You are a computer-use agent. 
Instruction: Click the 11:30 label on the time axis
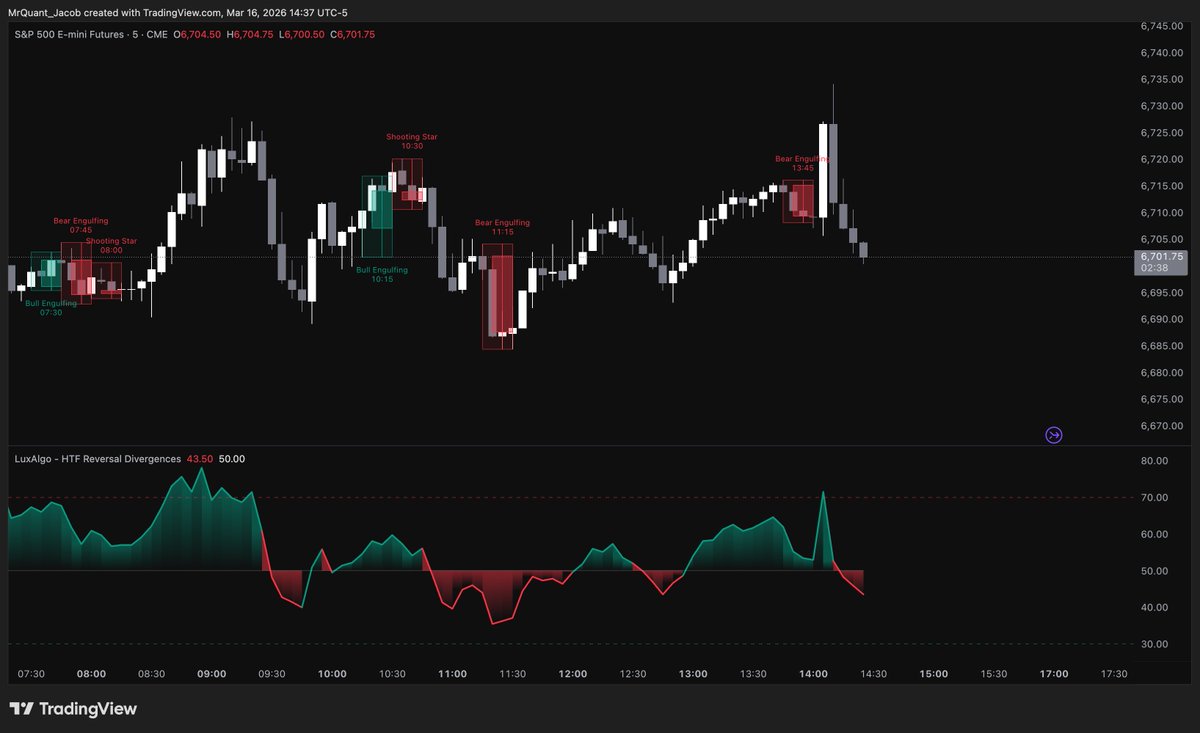pos(512,674)
